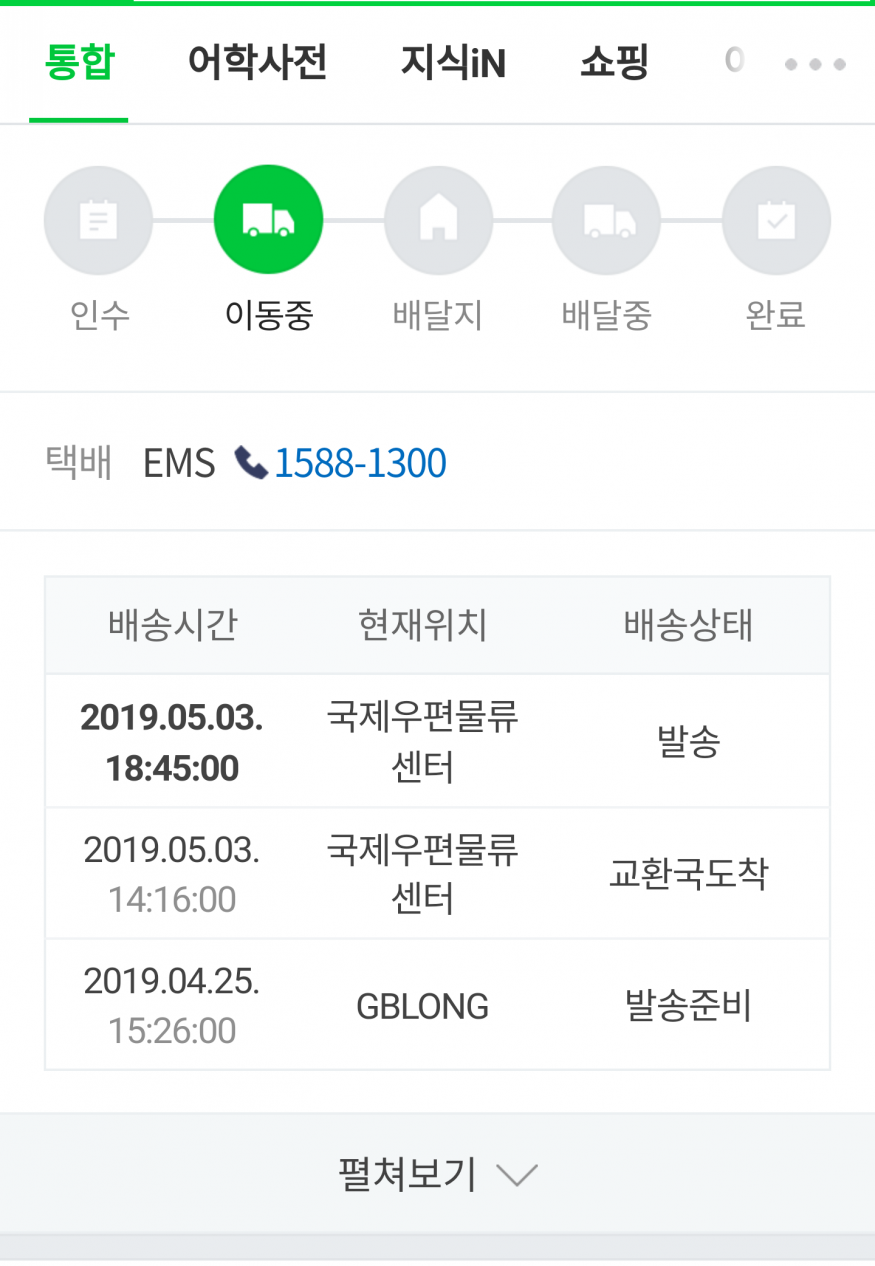Tap the 배달중 delivery truck icon

pyautogui.click(x=607, y=220)
